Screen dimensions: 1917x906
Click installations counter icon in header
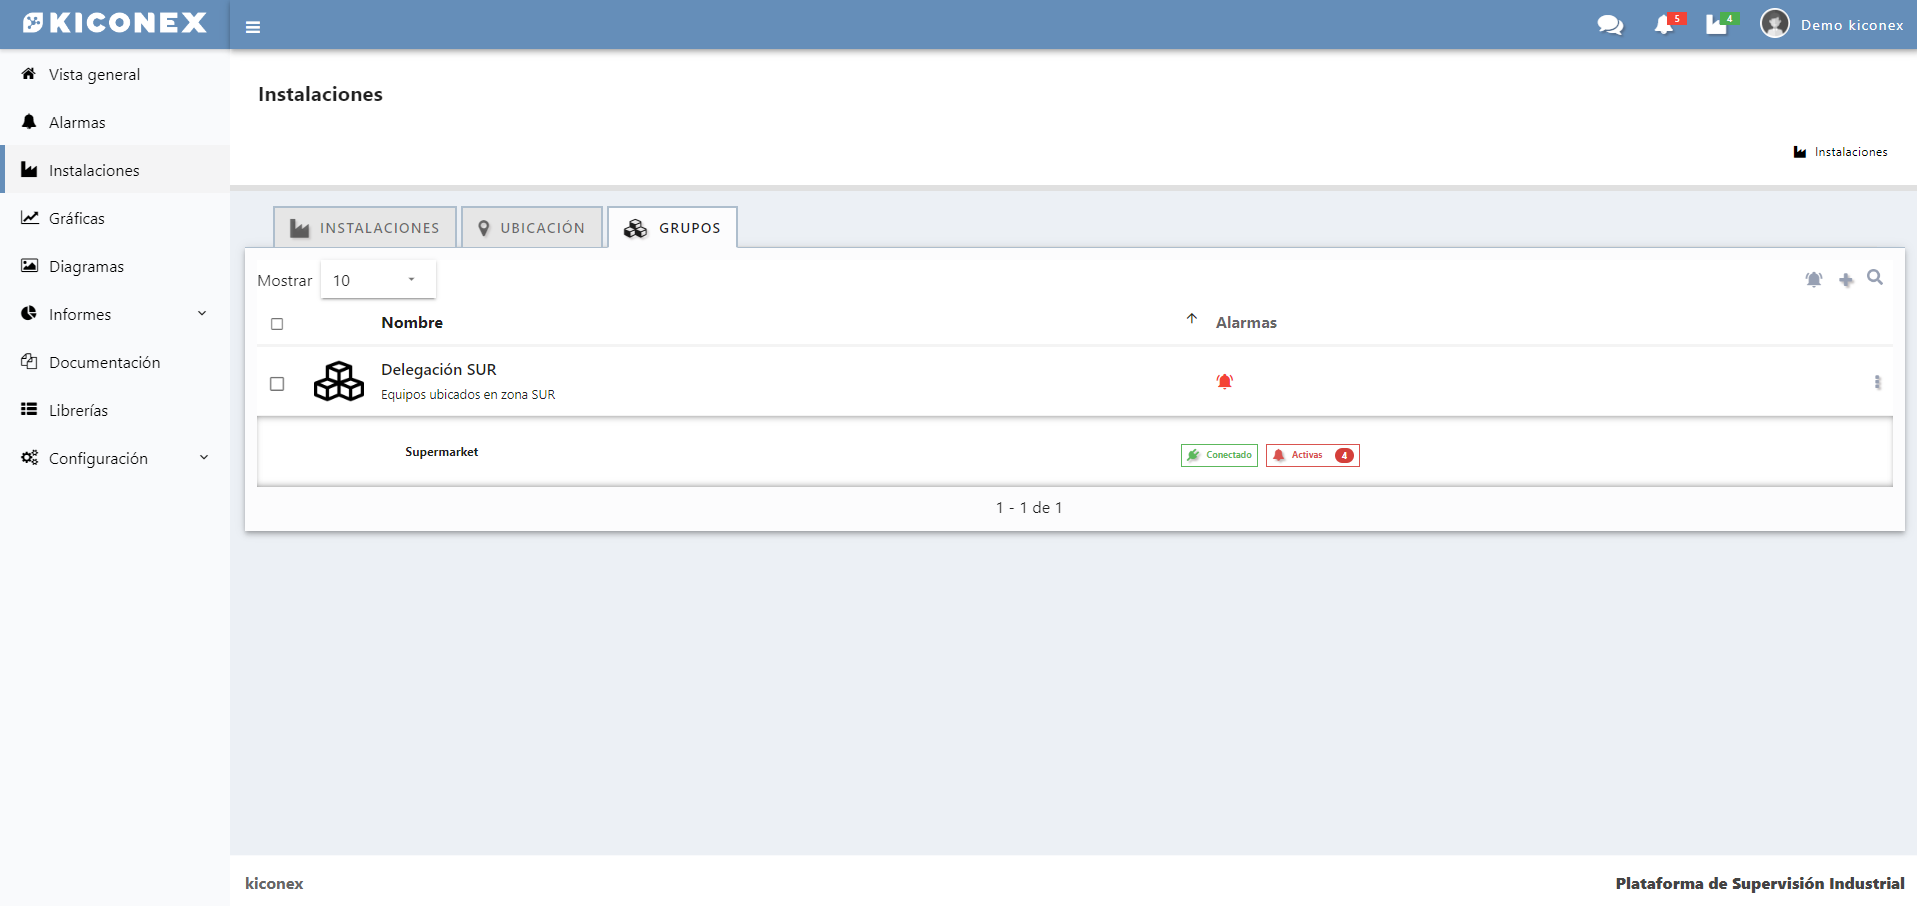click(x=1717, y=25)
